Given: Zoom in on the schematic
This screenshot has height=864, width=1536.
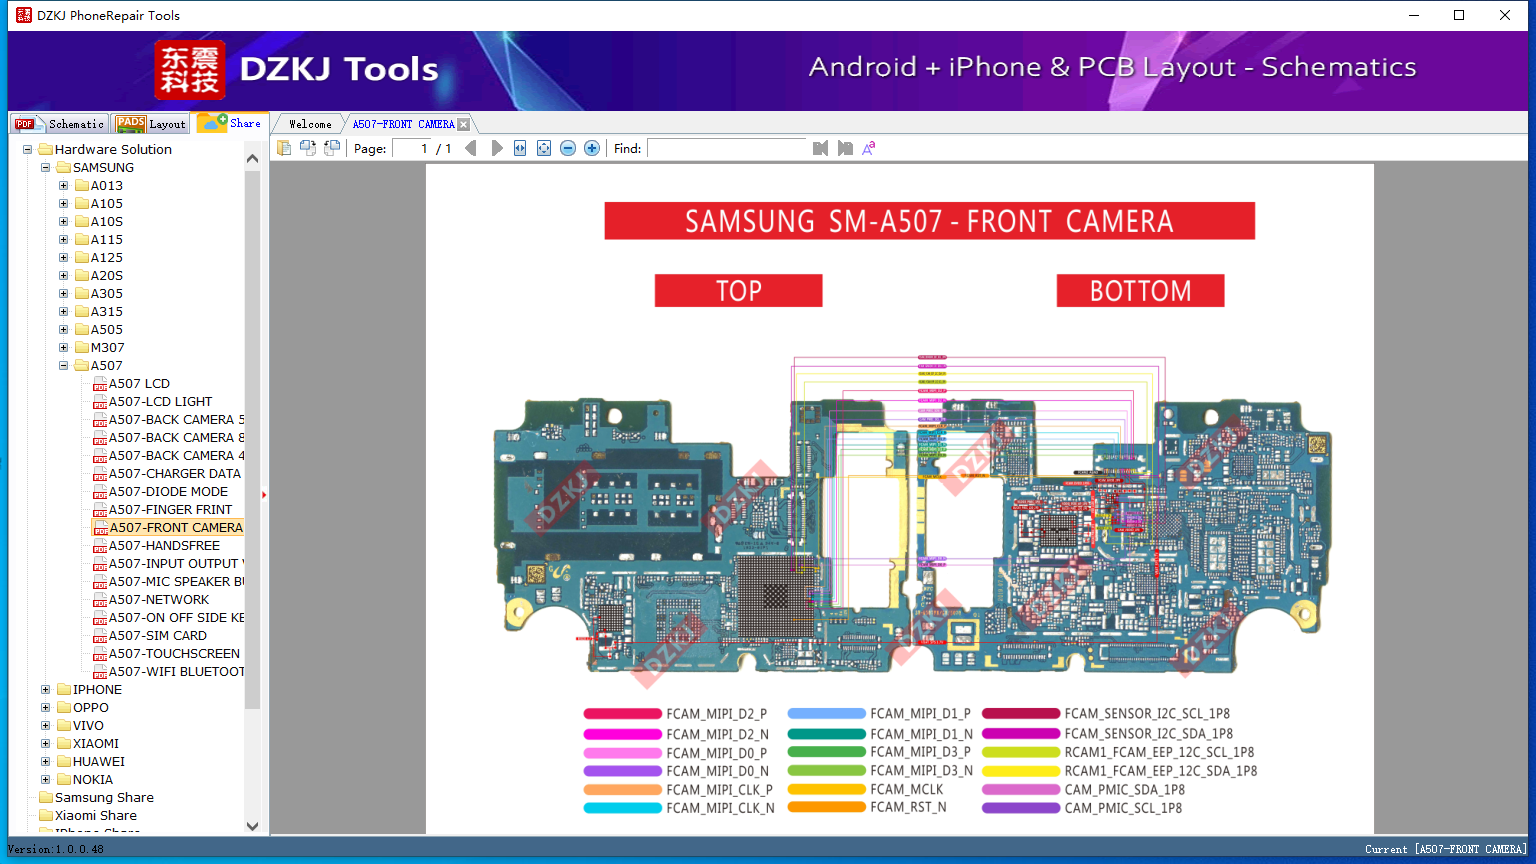Looking at the screenshot, I should pyautogui.click(x=592, y=148).
